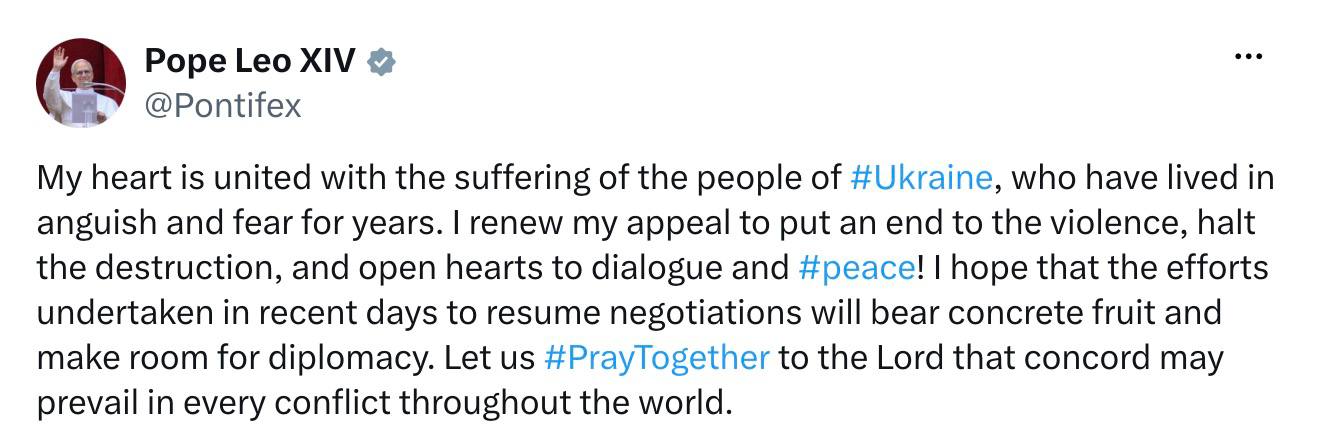This screenshot has height=443, width=1320.
Task: Select the #PrayTogether hashtag
Action: click(657, 358)
